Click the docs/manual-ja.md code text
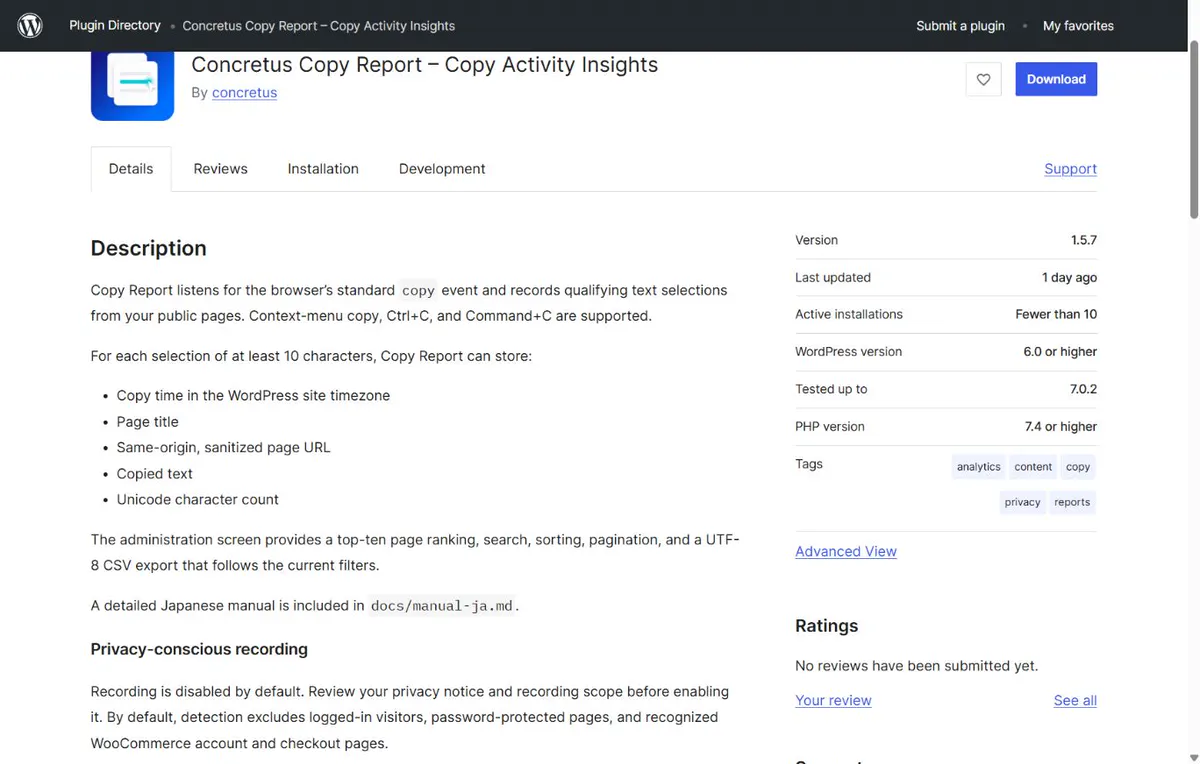Image resolution: width=1200 pixels, height=764 pixels. 443,606
